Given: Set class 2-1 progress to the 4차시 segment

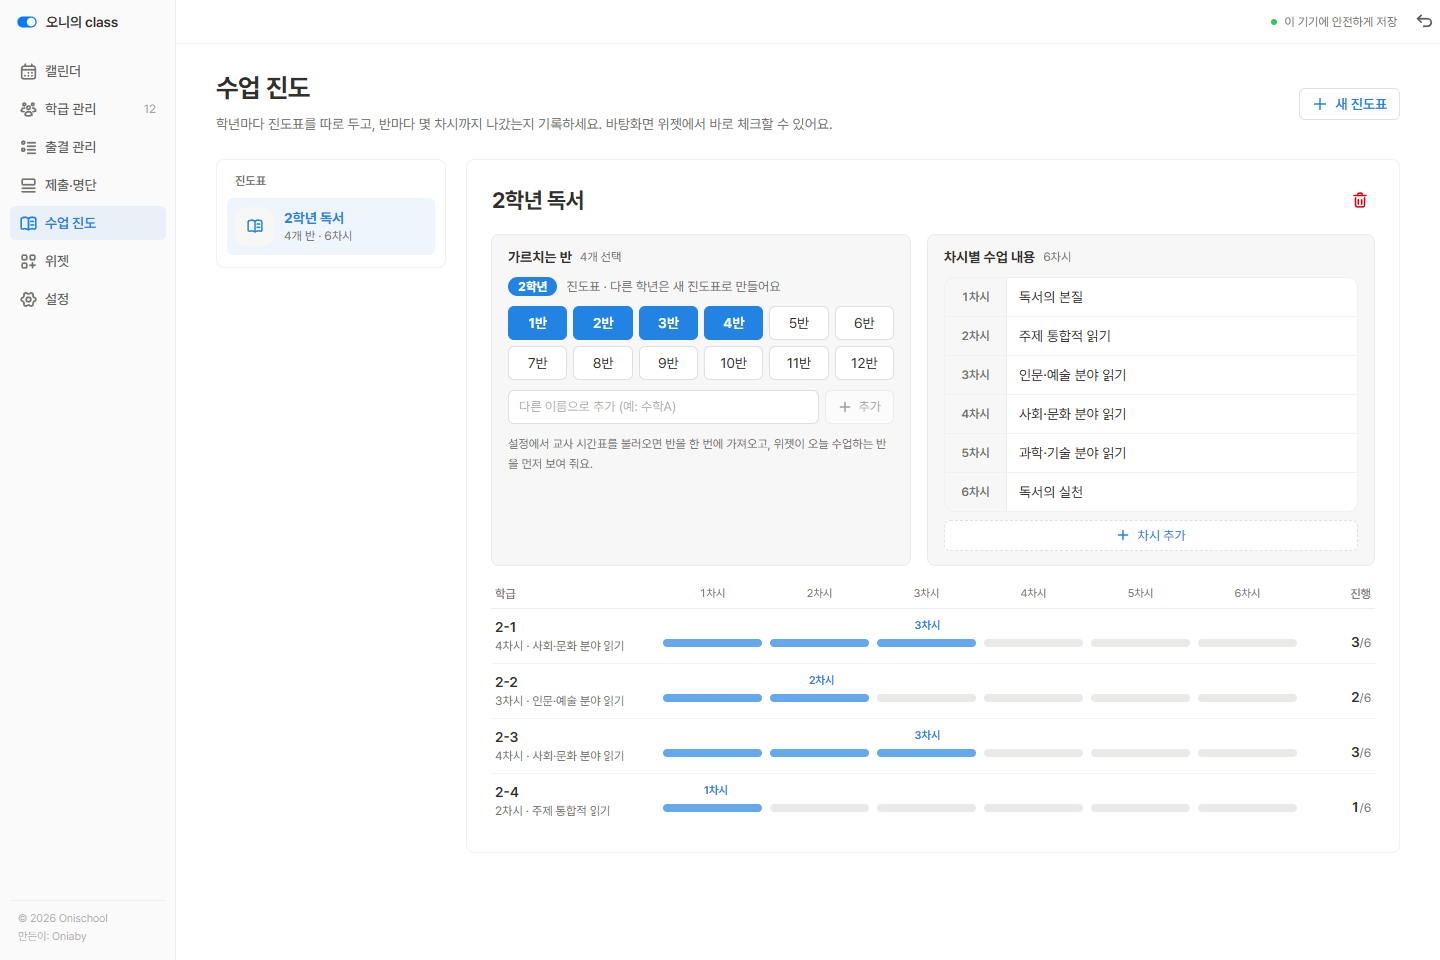Looking at the screenshot, I should (x=1033, y=643).
